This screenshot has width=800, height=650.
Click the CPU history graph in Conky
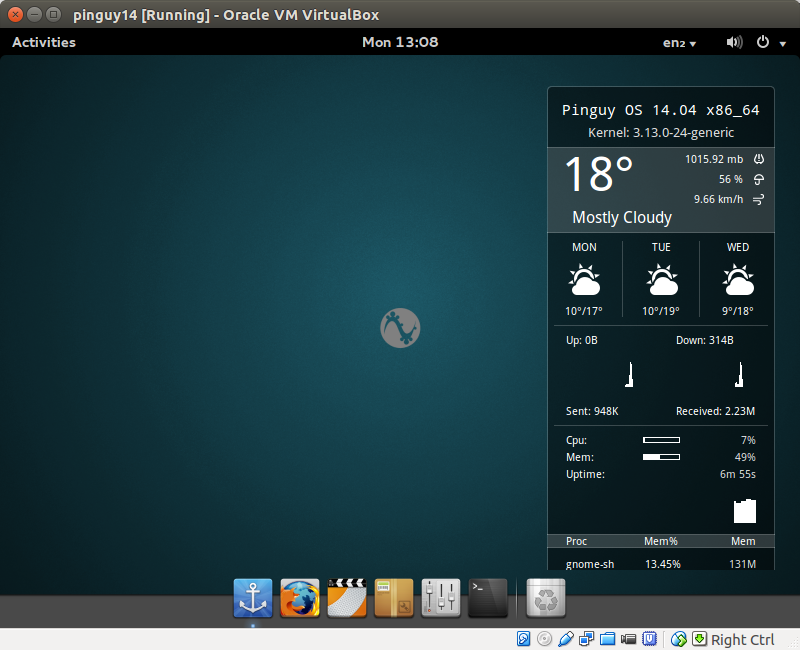tap(745, 511)
